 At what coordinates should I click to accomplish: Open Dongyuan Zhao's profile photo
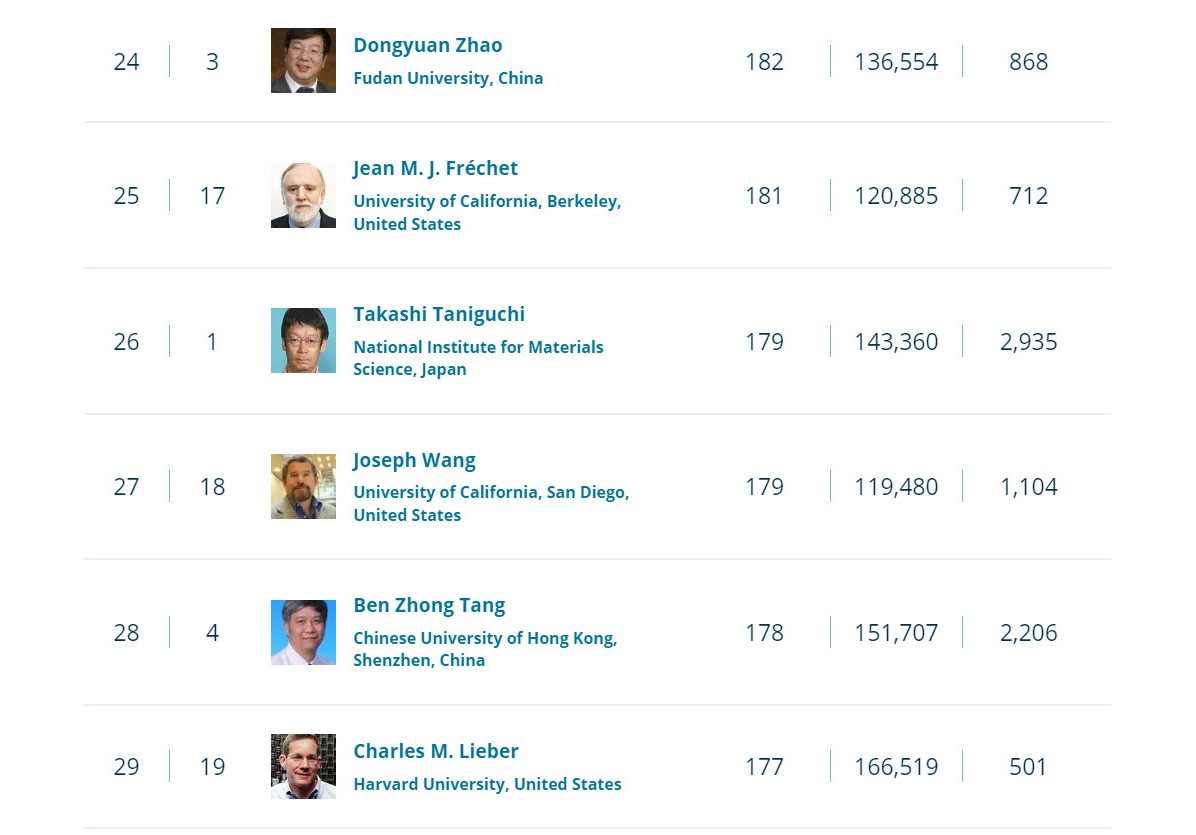[303, 60]
